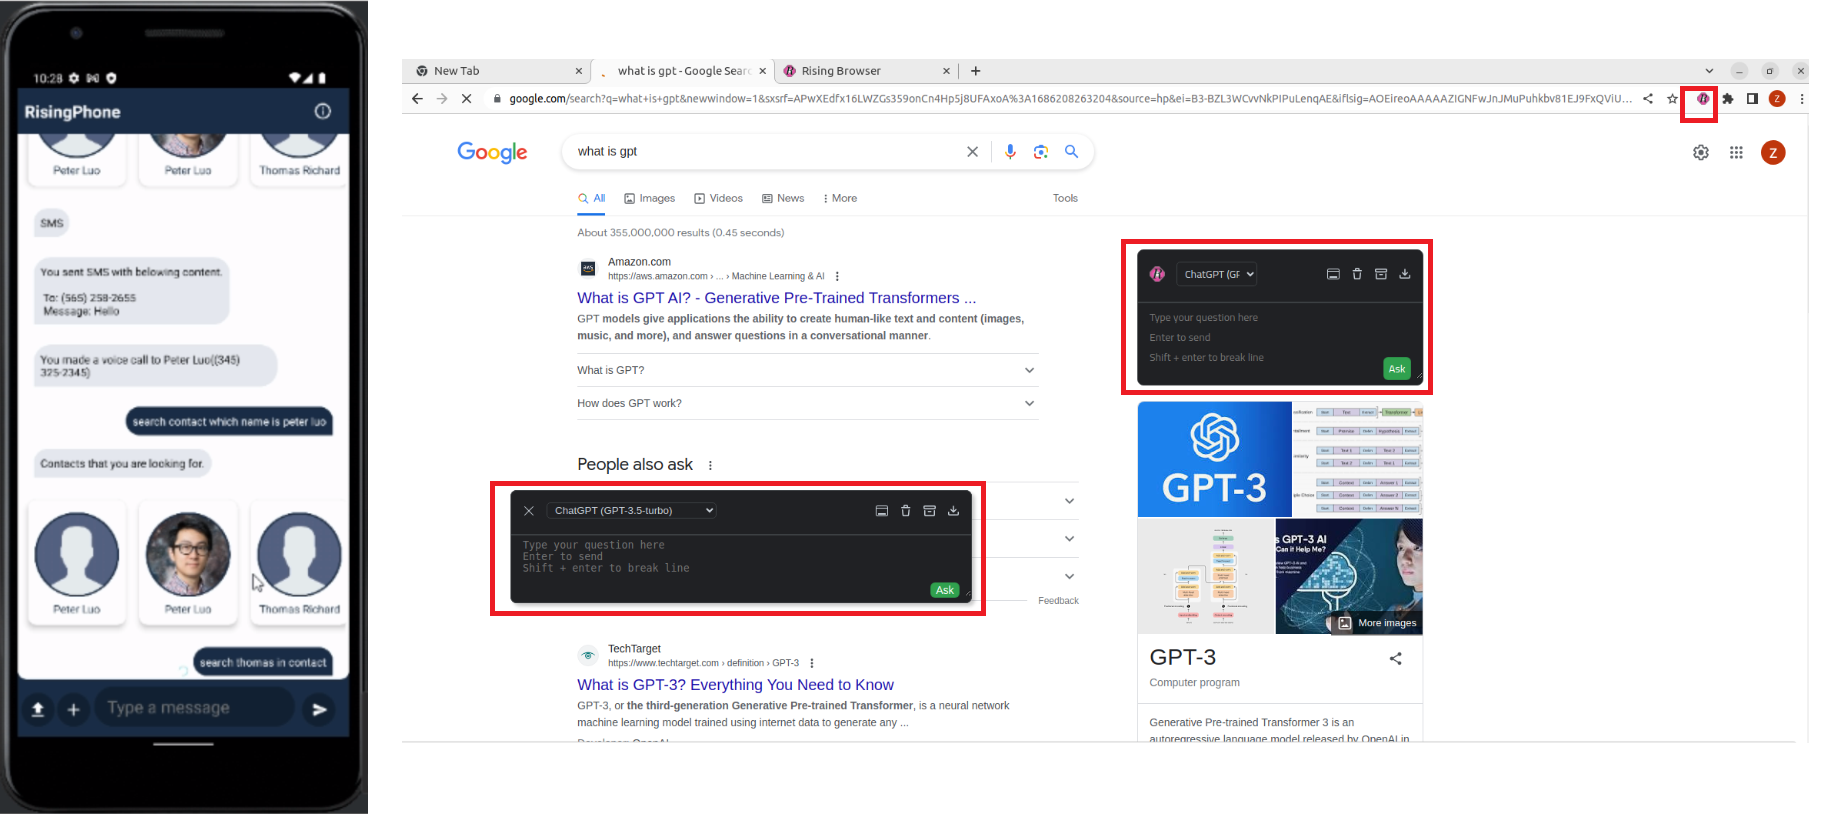Click the trash icon in the floating ChatGPT panel

(905, 511)
